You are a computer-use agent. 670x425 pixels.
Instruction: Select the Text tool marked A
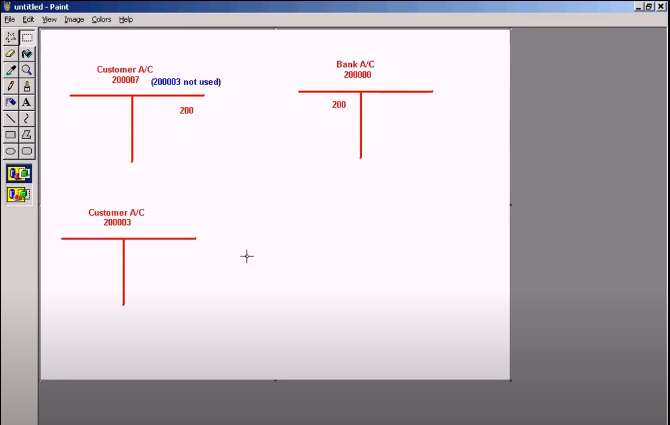[27, 103]
